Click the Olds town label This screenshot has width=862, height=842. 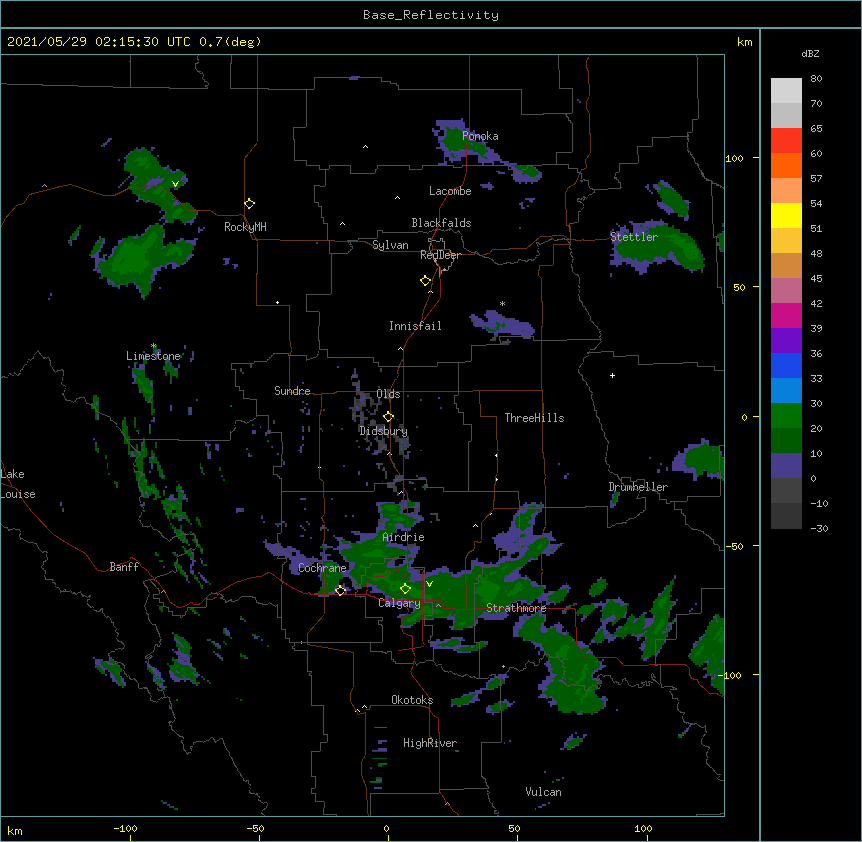click(388, 394)
